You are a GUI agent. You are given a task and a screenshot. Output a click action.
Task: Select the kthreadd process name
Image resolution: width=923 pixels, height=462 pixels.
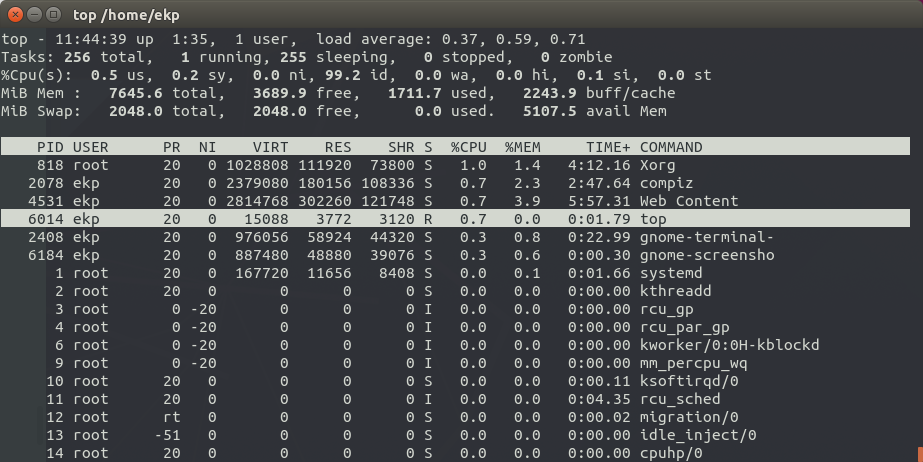676,291
